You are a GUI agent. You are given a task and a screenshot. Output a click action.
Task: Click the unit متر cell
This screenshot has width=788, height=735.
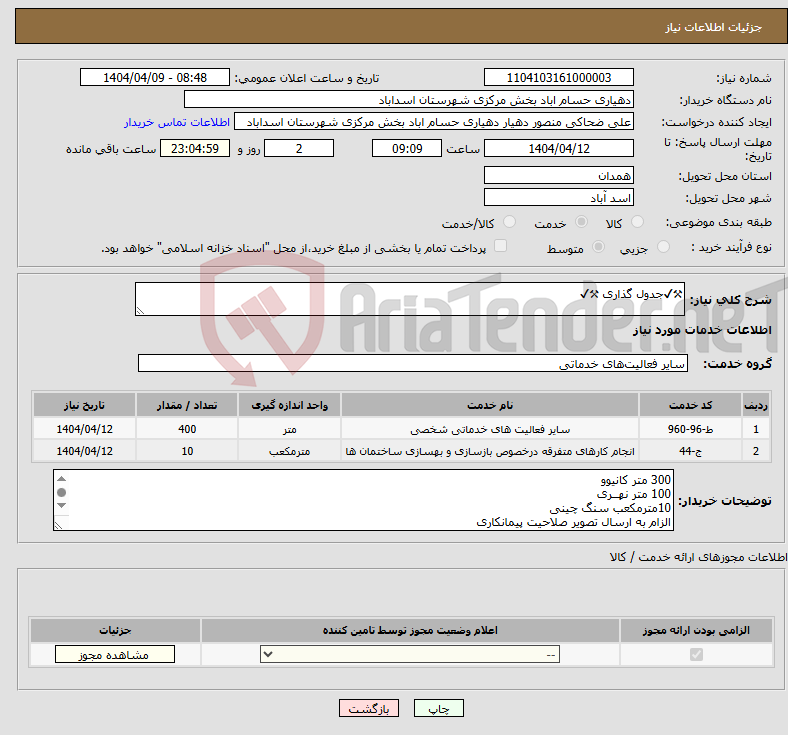pos(289,429)
